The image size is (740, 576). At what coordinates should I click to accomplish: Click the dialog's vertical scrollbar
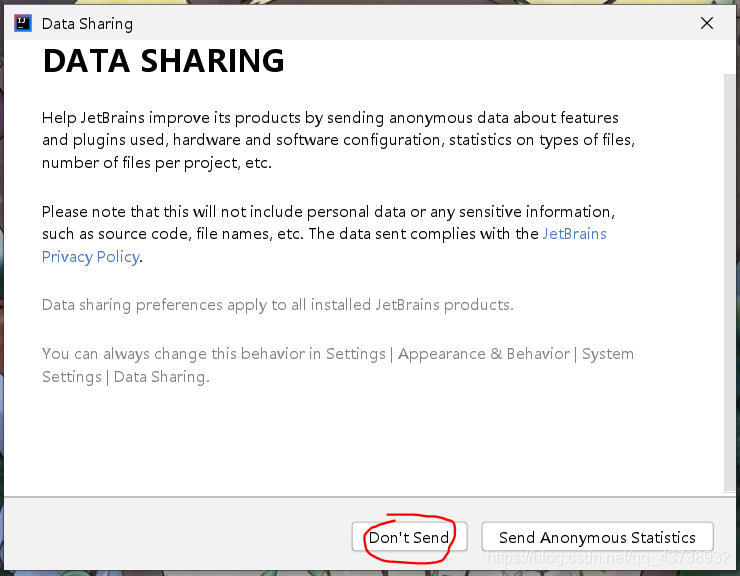tap(729, 283)
